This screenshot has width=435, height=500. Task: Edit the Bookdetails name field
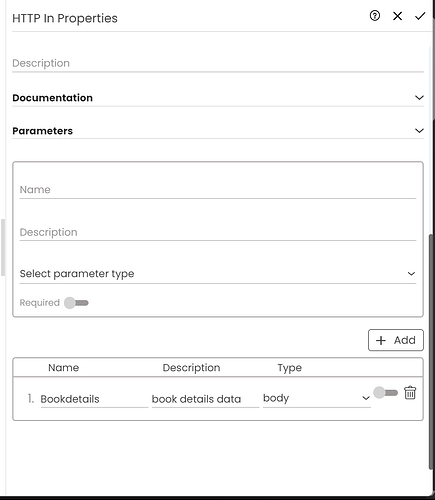point(94,399)
